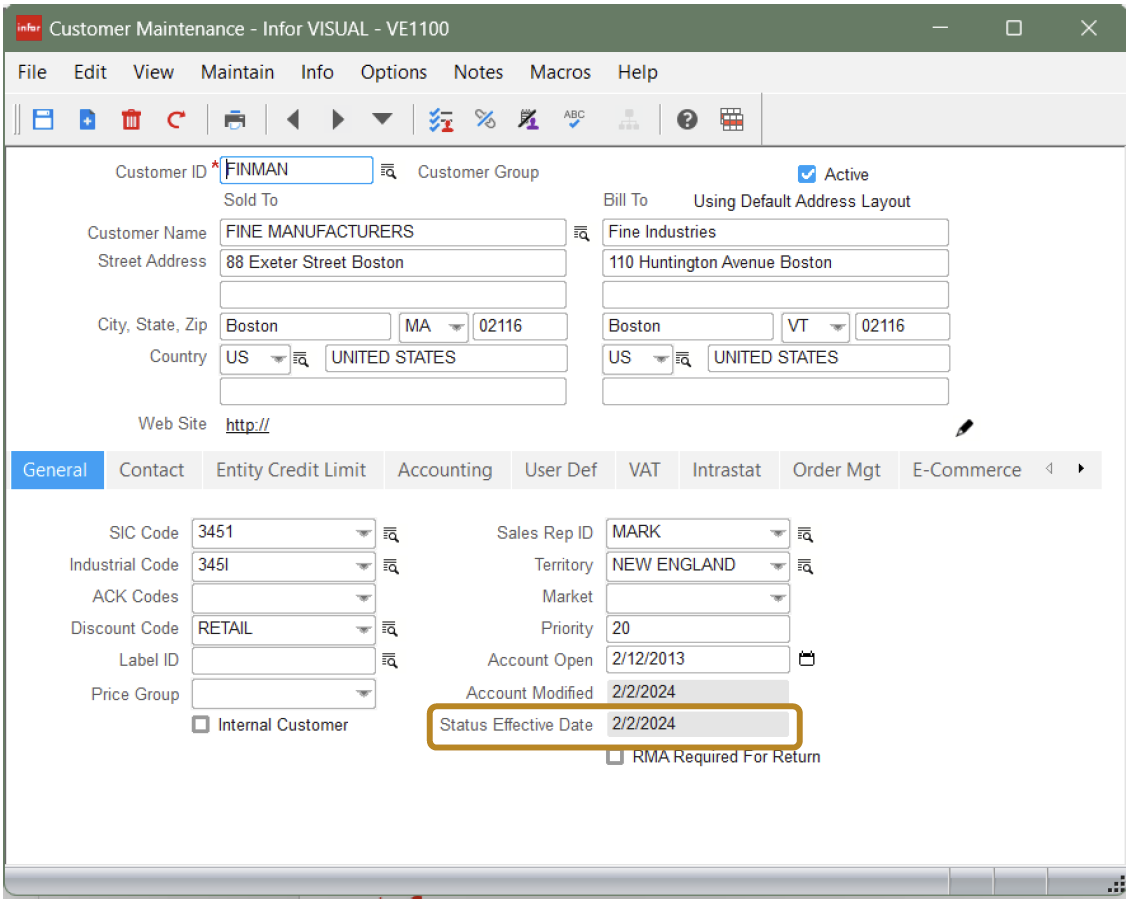The width and height of the screenshot is (1130, 902).
Task: Open the Options menu
Action: [x=393, y=72]
